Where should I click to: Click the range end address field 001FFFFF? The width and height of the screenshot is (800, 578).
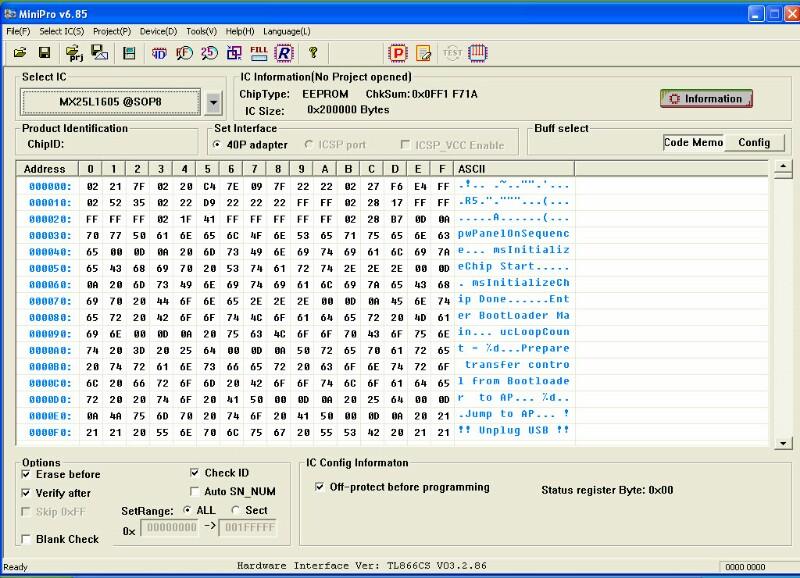pos(249,527)
